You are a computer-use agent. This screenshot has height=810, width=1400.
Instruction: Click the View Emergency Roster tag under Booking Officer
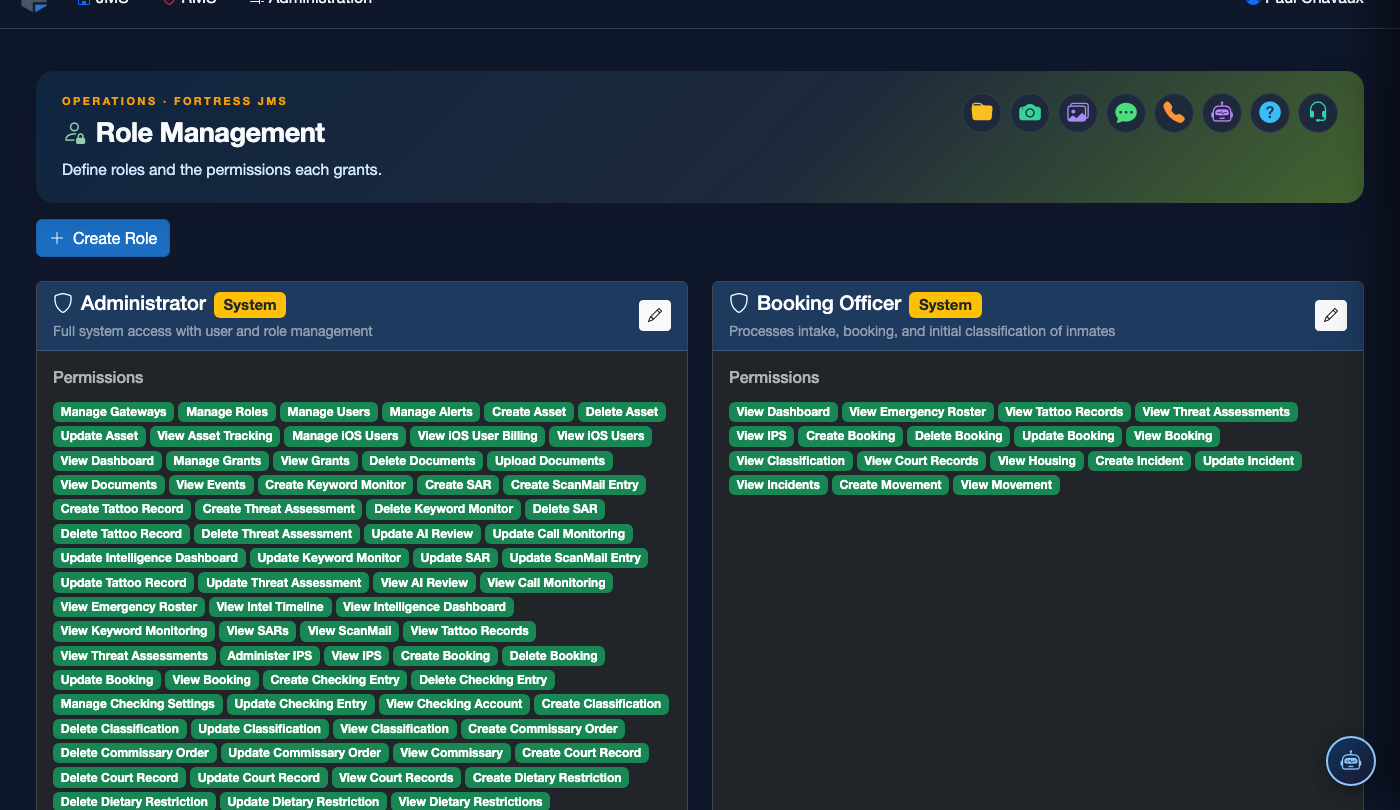click(x=918, y=412)
